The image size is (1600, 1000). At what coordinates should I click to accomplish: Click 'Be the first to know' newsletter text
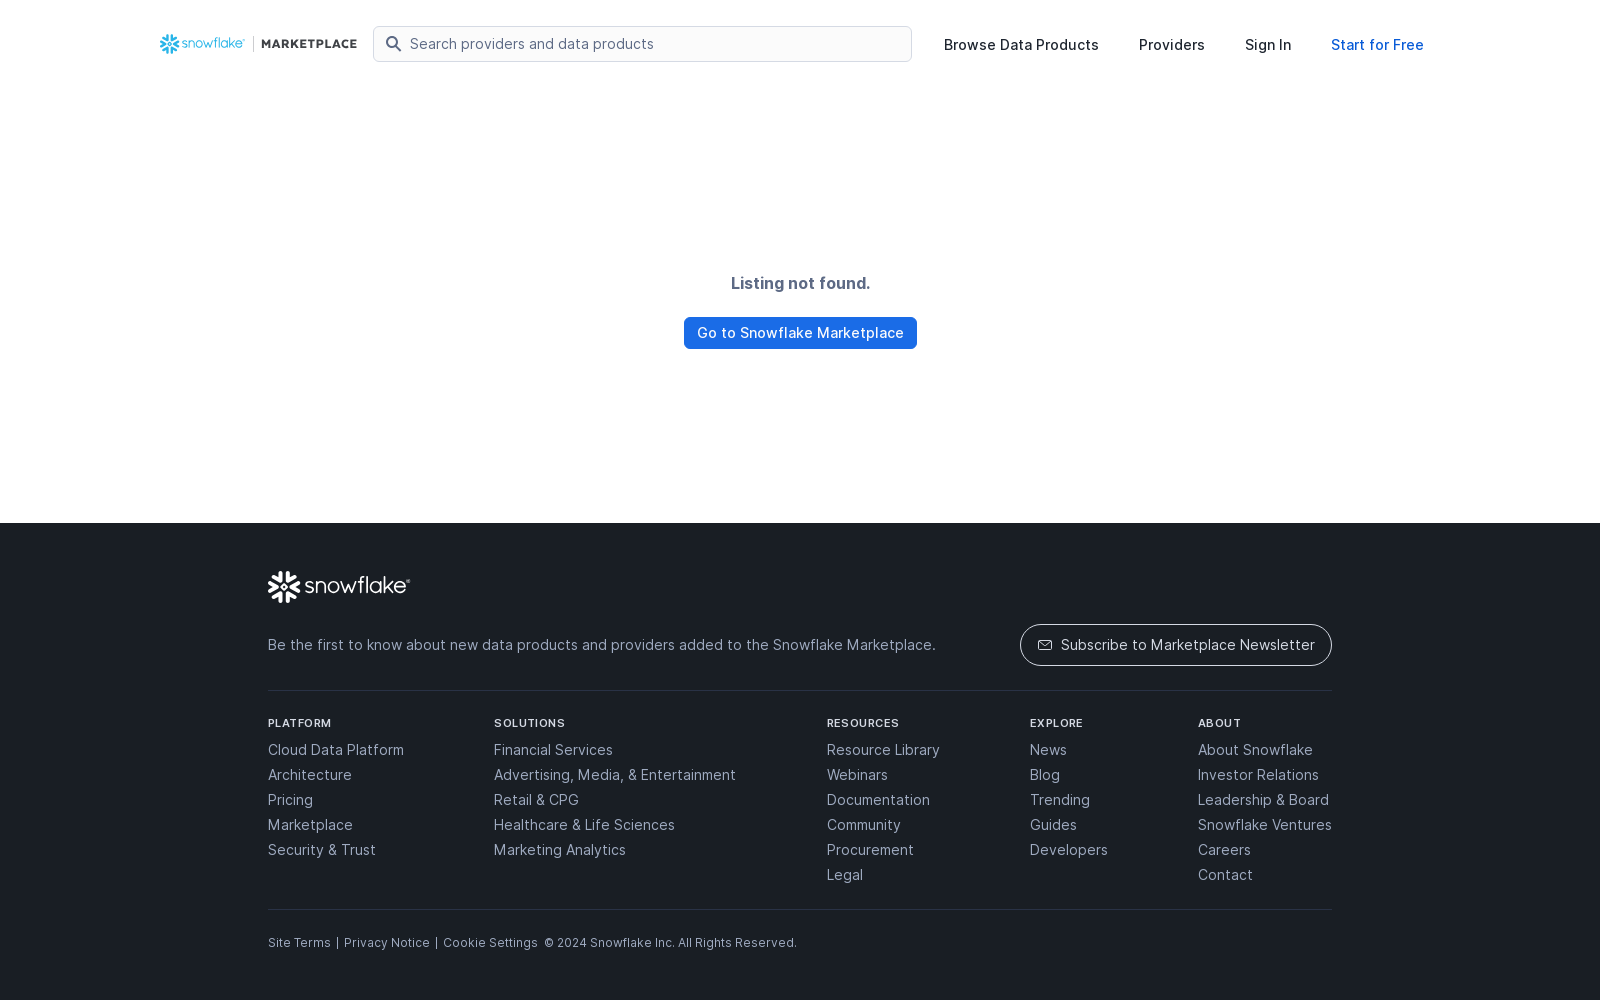pyautogui.click(x=602, y=645)
